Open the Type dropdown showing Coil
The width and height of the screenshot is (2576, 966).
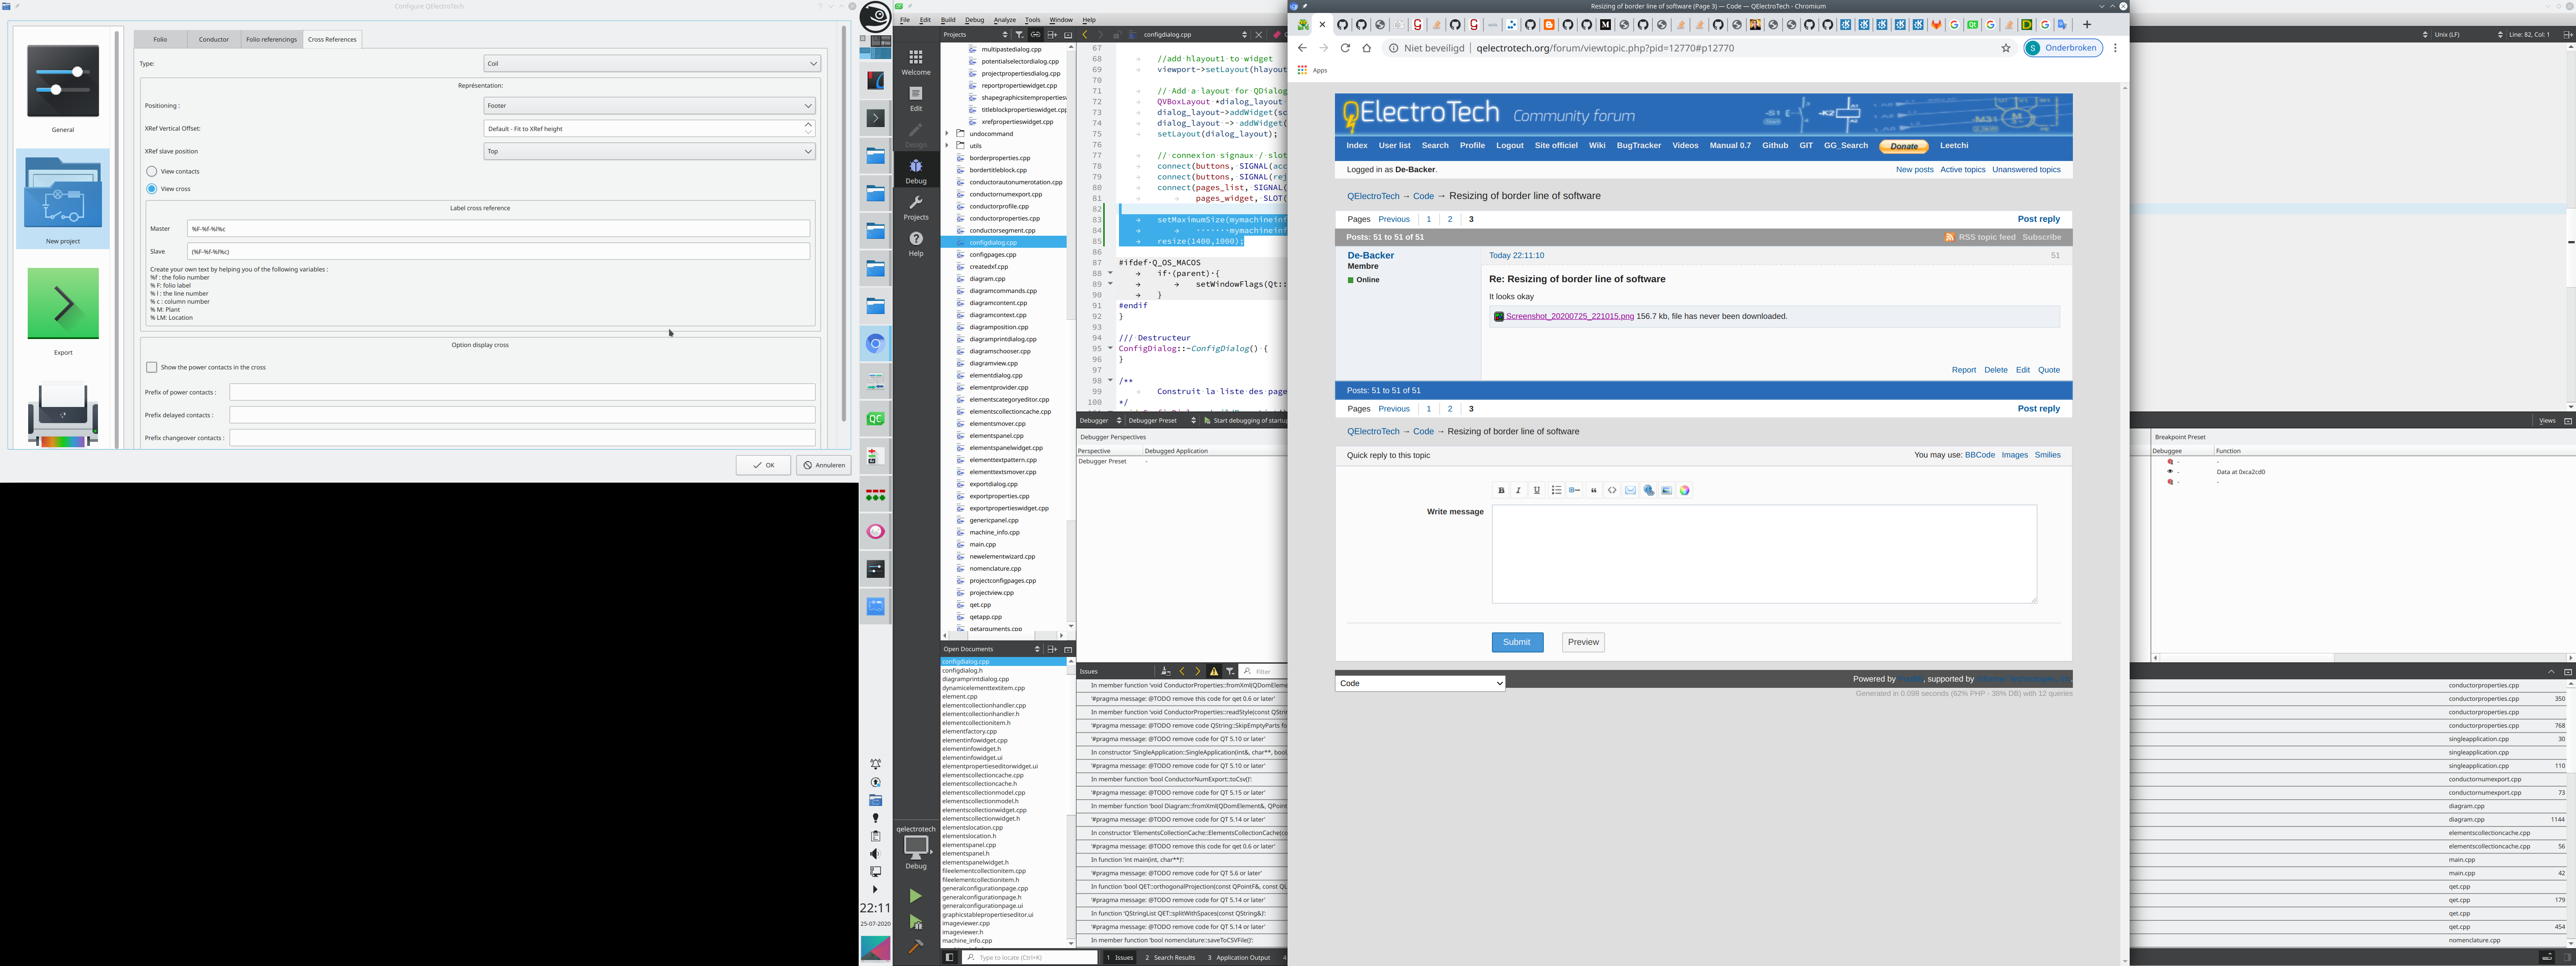tap(651, 64)
